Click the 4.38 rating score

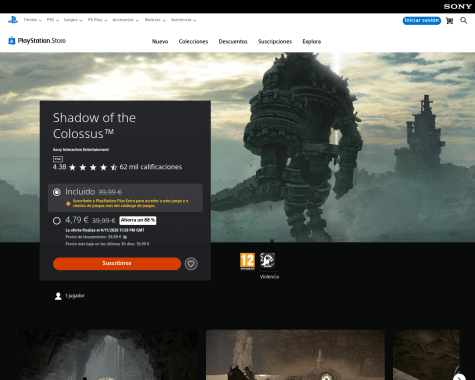[59, 167]
